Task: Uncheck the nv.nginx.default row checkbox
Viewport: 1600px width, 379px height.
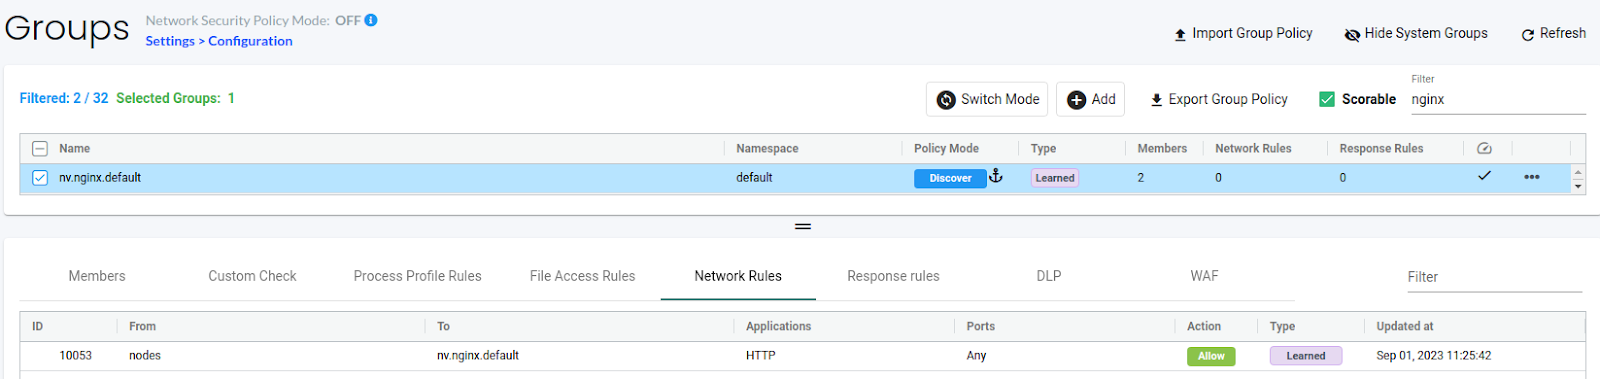Action: coord(40,178)
